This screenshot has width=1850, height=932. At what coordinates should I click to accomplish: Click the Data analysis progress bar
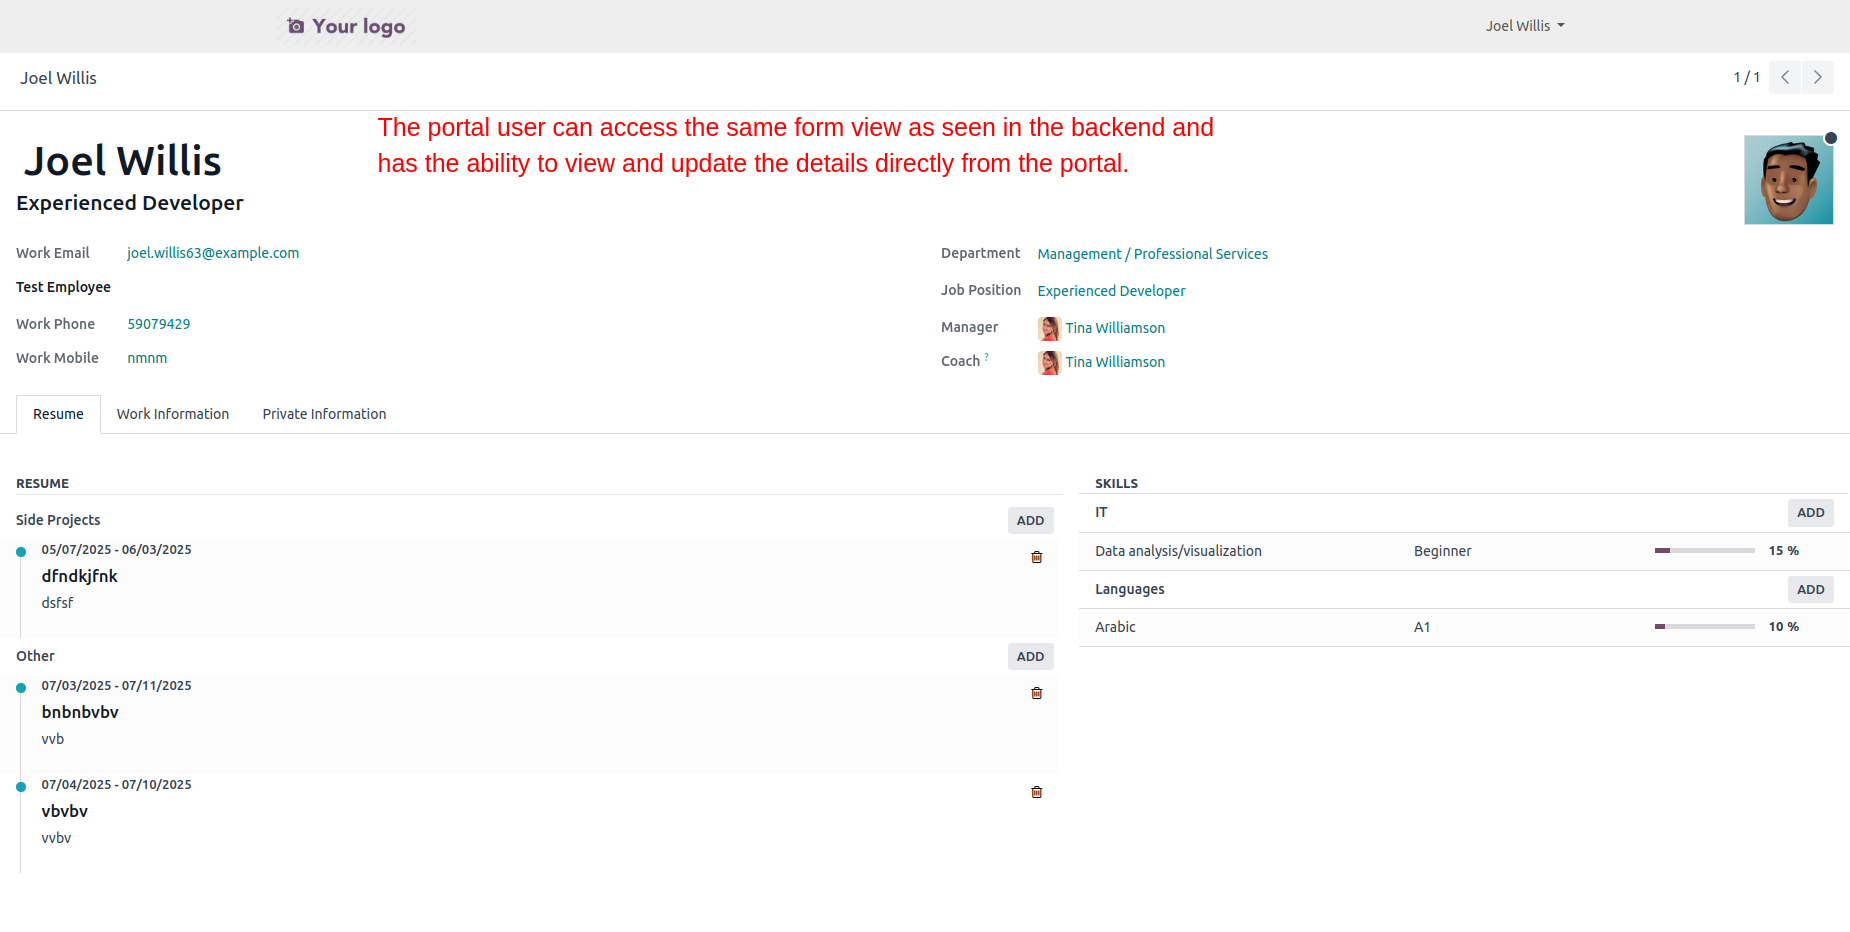[x=1704, y=551]
